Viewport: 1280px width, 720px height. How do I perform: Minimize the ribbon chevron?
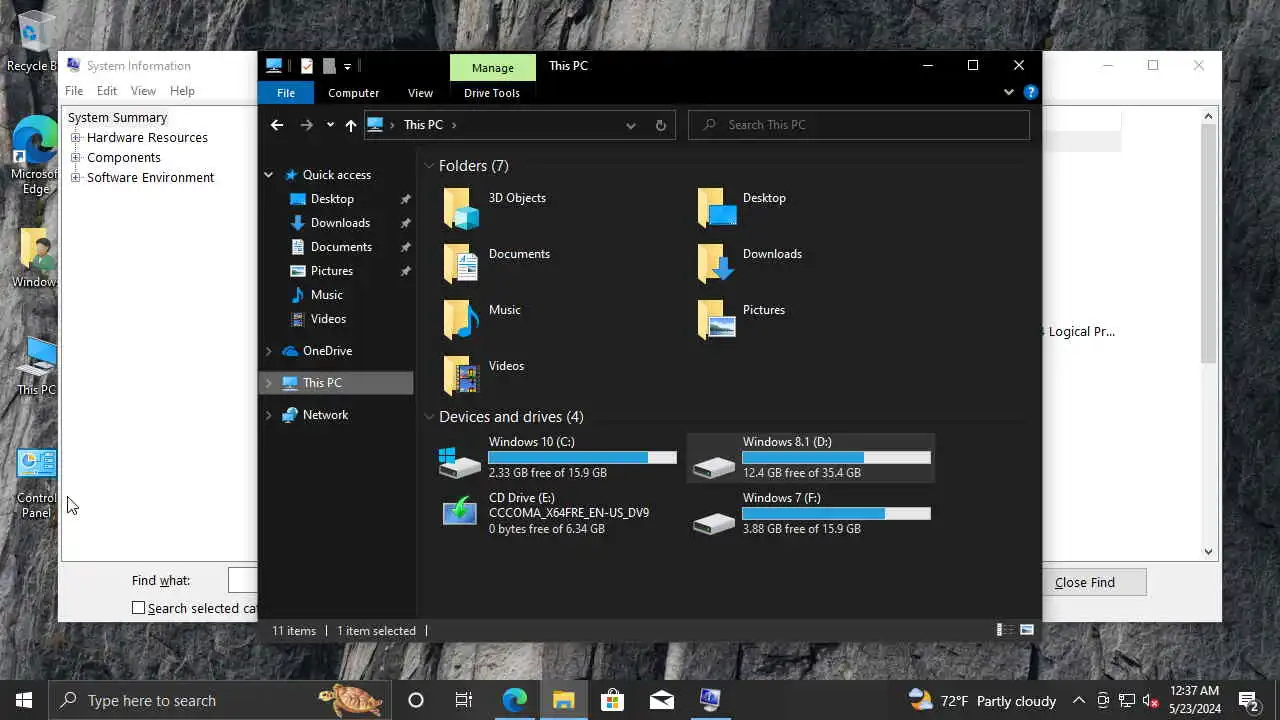(x=1008, y=92)
